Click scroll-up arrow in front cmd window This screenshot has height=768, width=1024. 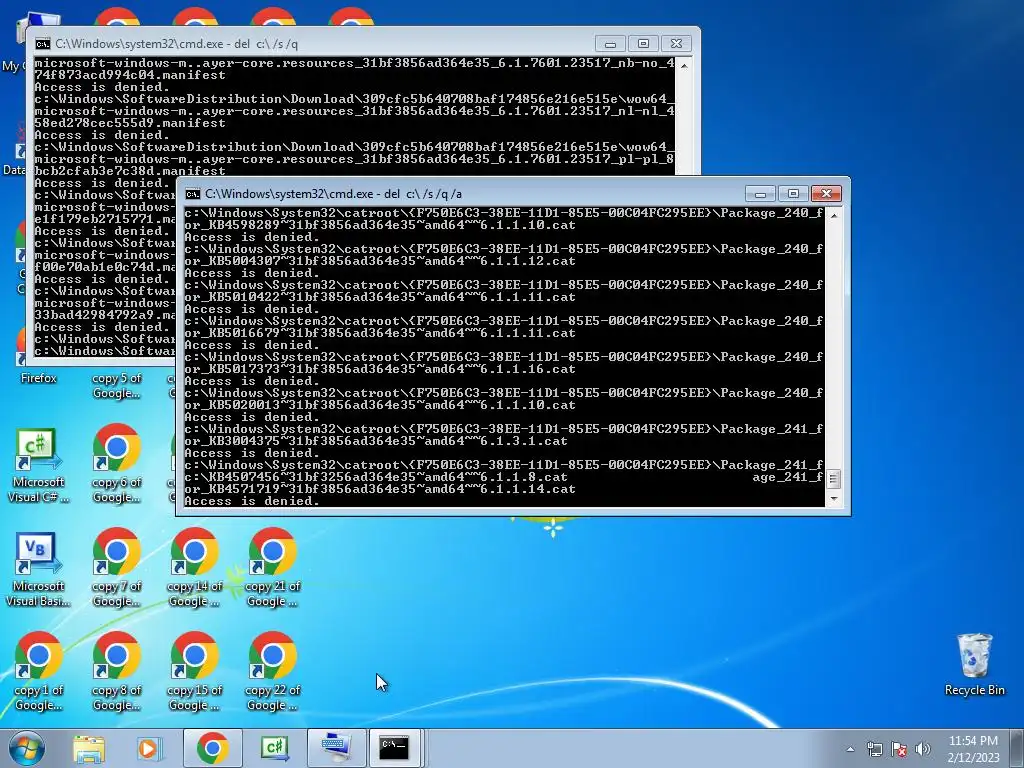click(x=833, y=215)
